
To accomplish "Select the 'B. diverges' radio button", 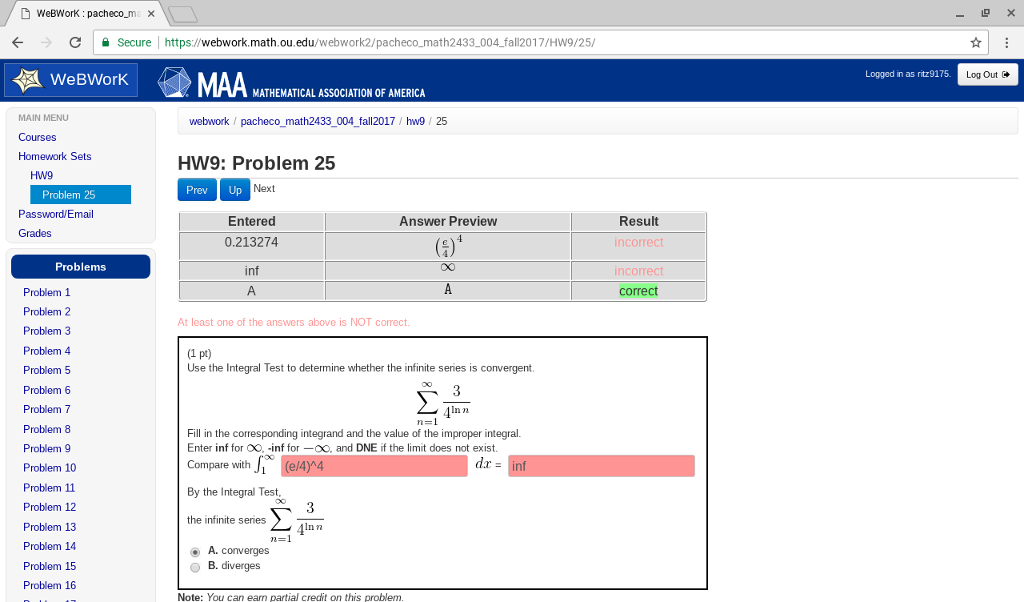I will tap(195, 566).
